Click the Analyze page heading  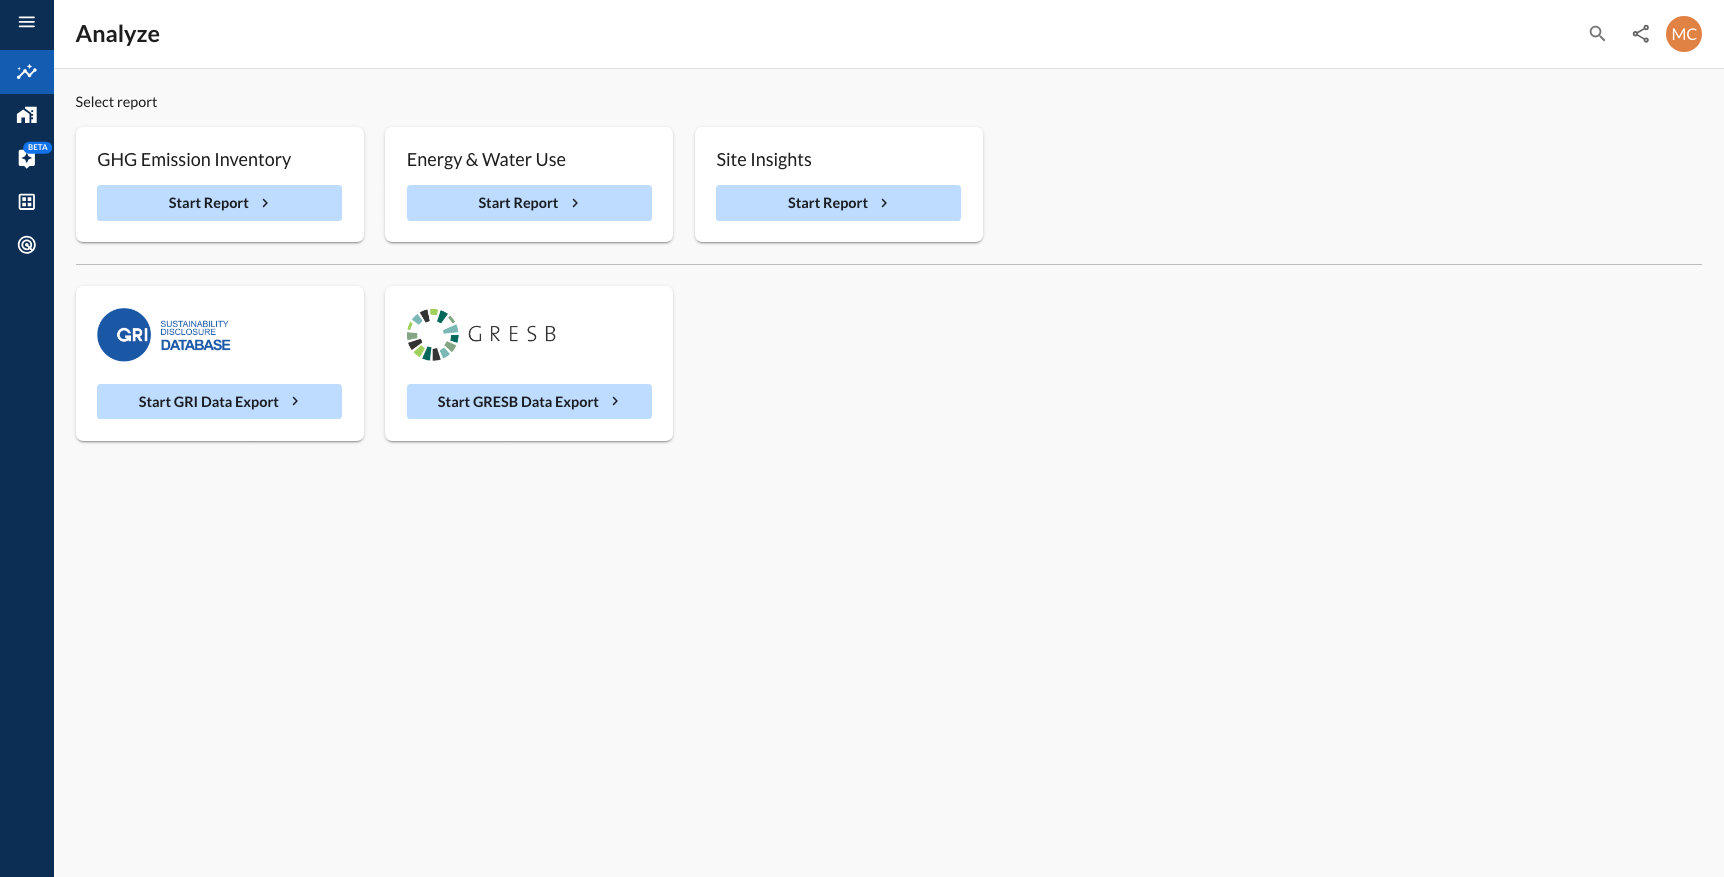(118, 34)
